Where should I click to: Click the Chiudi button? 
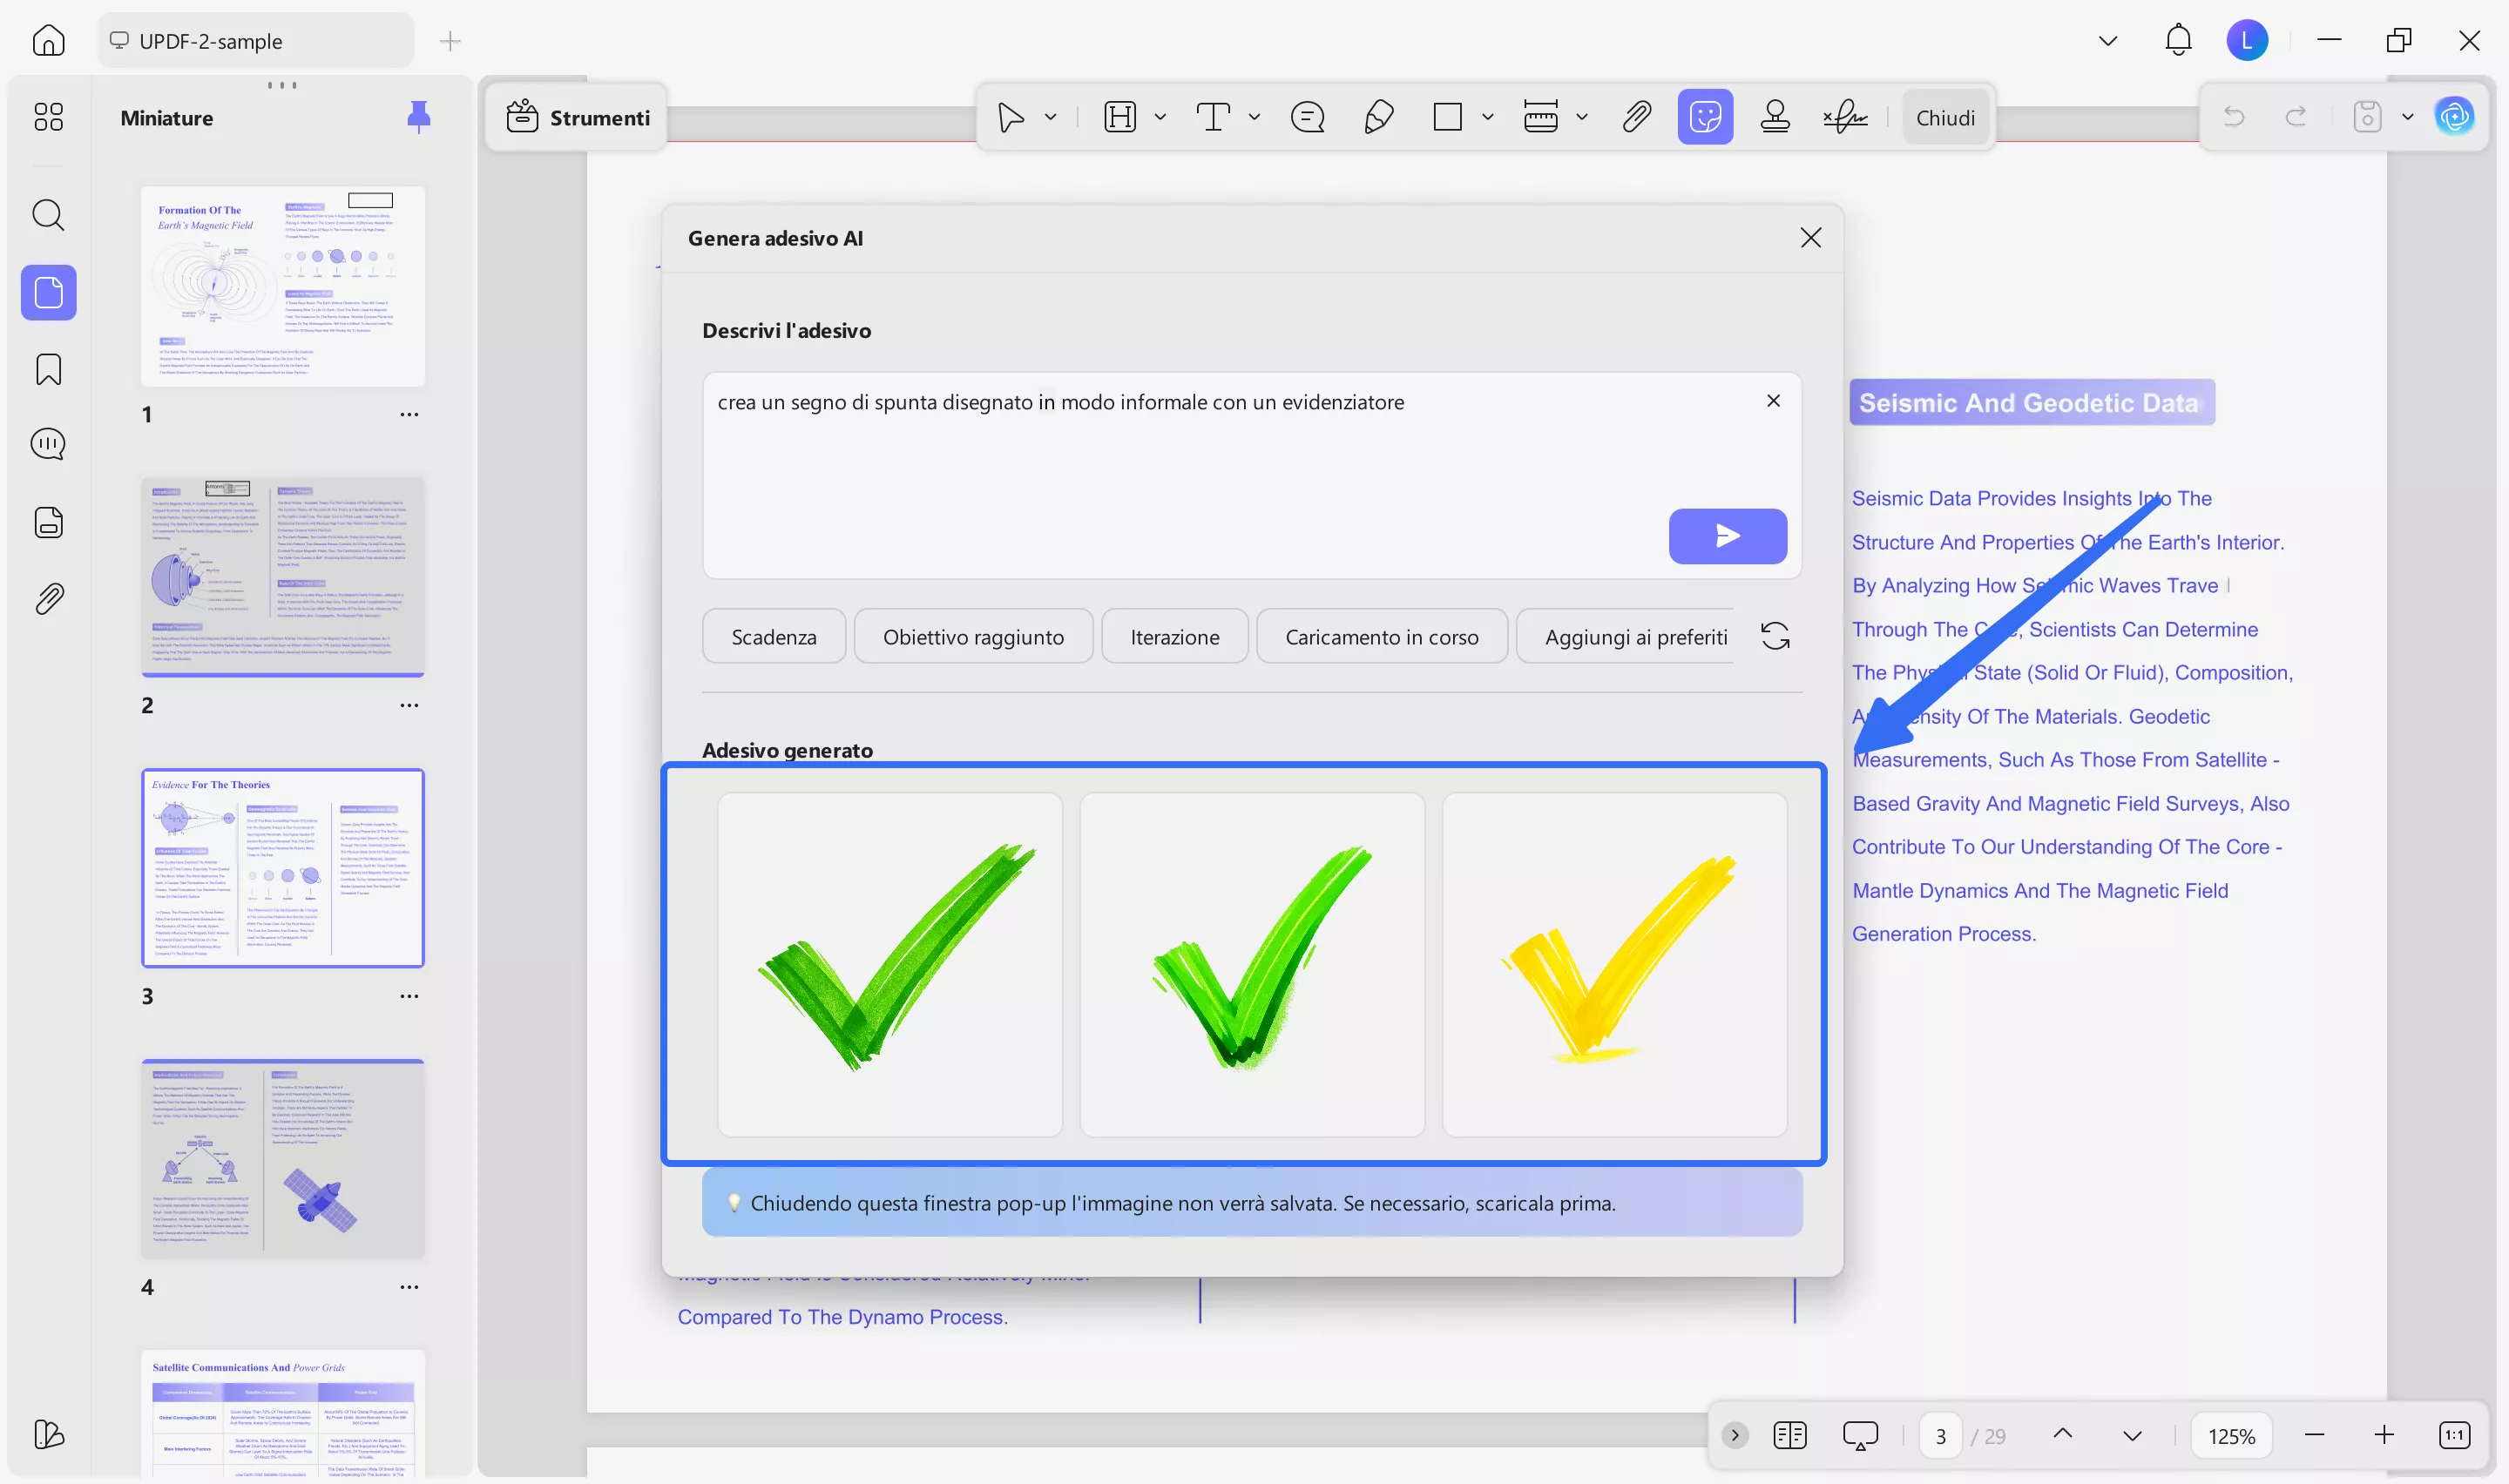(x=1945, y=118)
